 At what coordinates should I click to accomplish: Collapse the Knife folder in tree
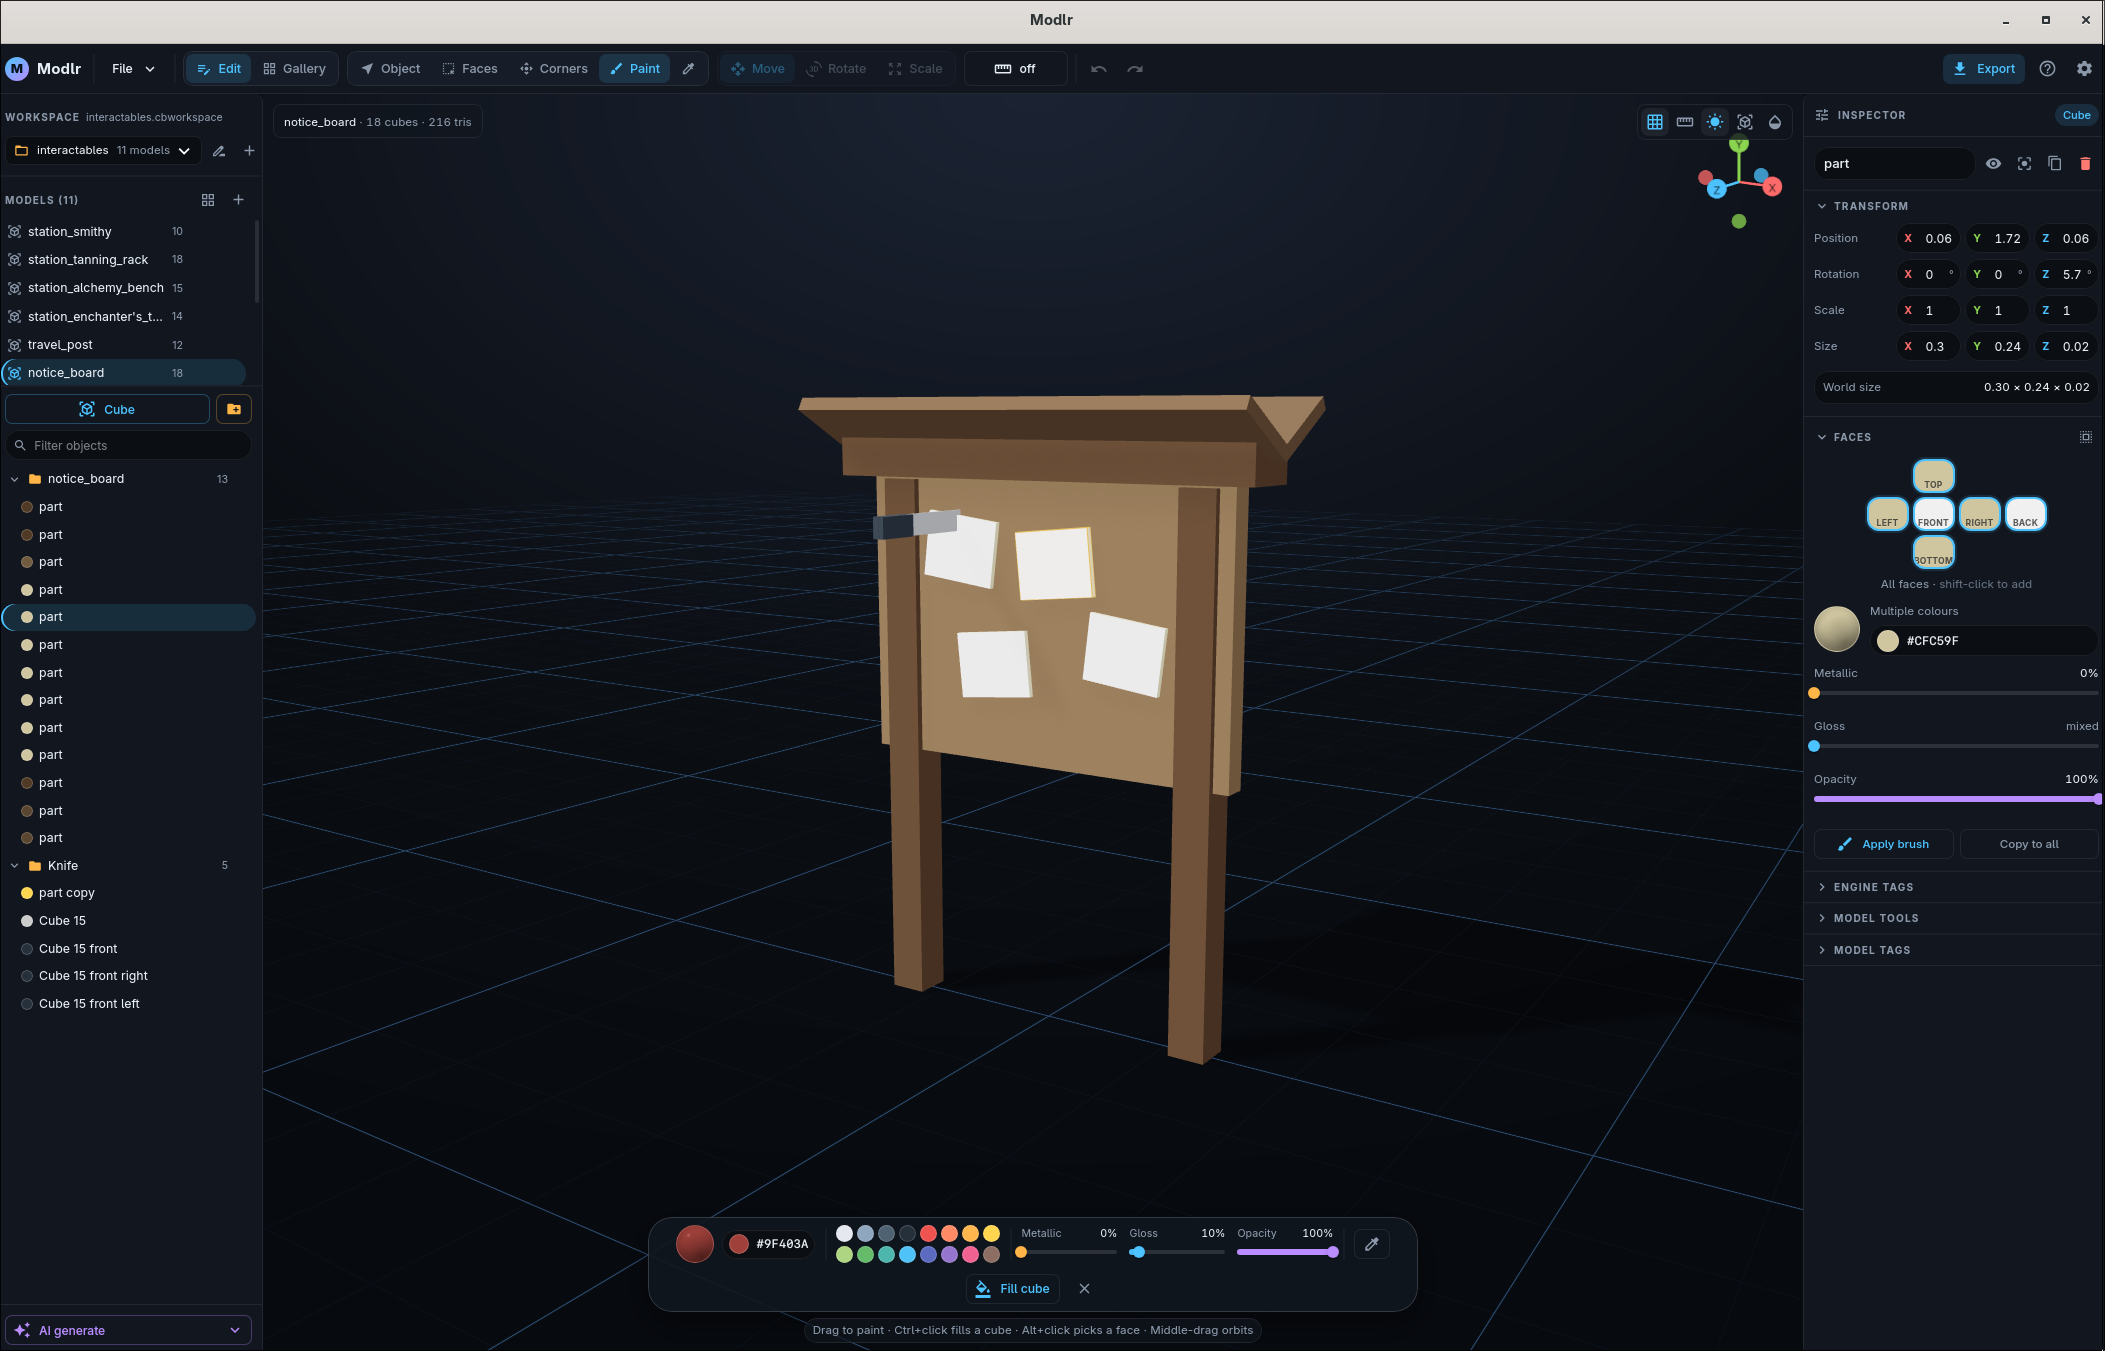coord(15,866)
